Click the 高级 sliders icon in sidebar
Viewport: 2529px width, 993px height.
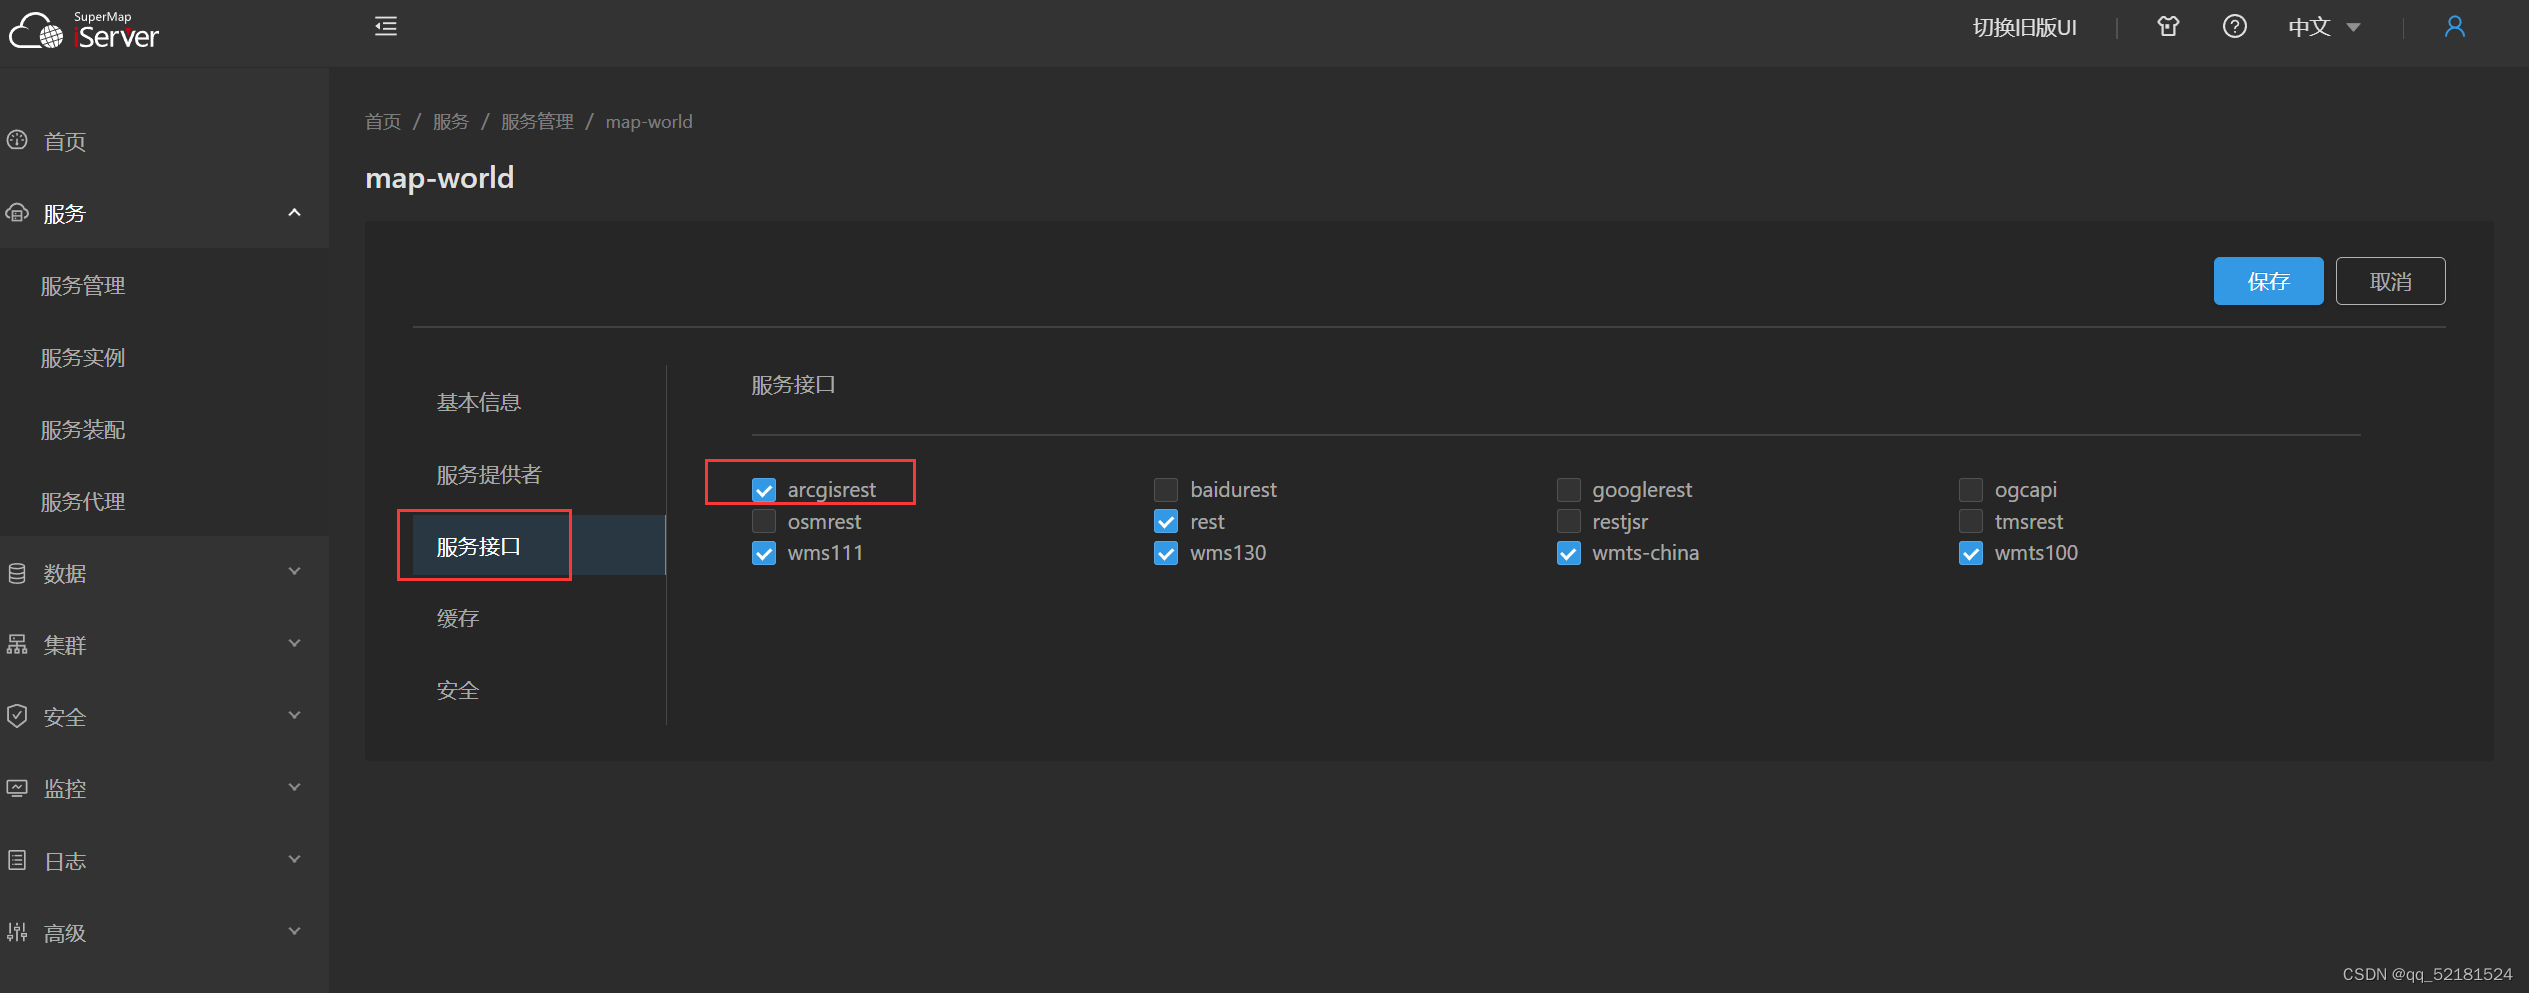click(17, 932)
